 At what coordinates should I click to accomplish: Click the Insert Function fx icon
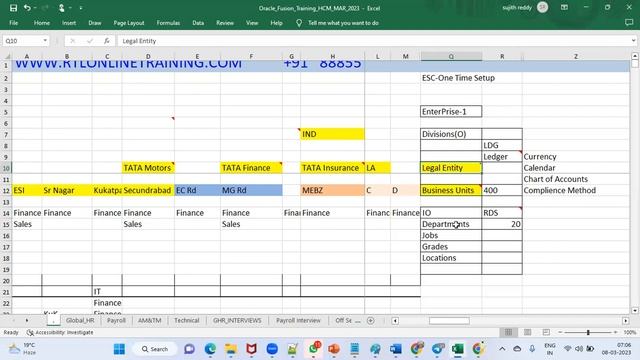click(x=107, y=41)
